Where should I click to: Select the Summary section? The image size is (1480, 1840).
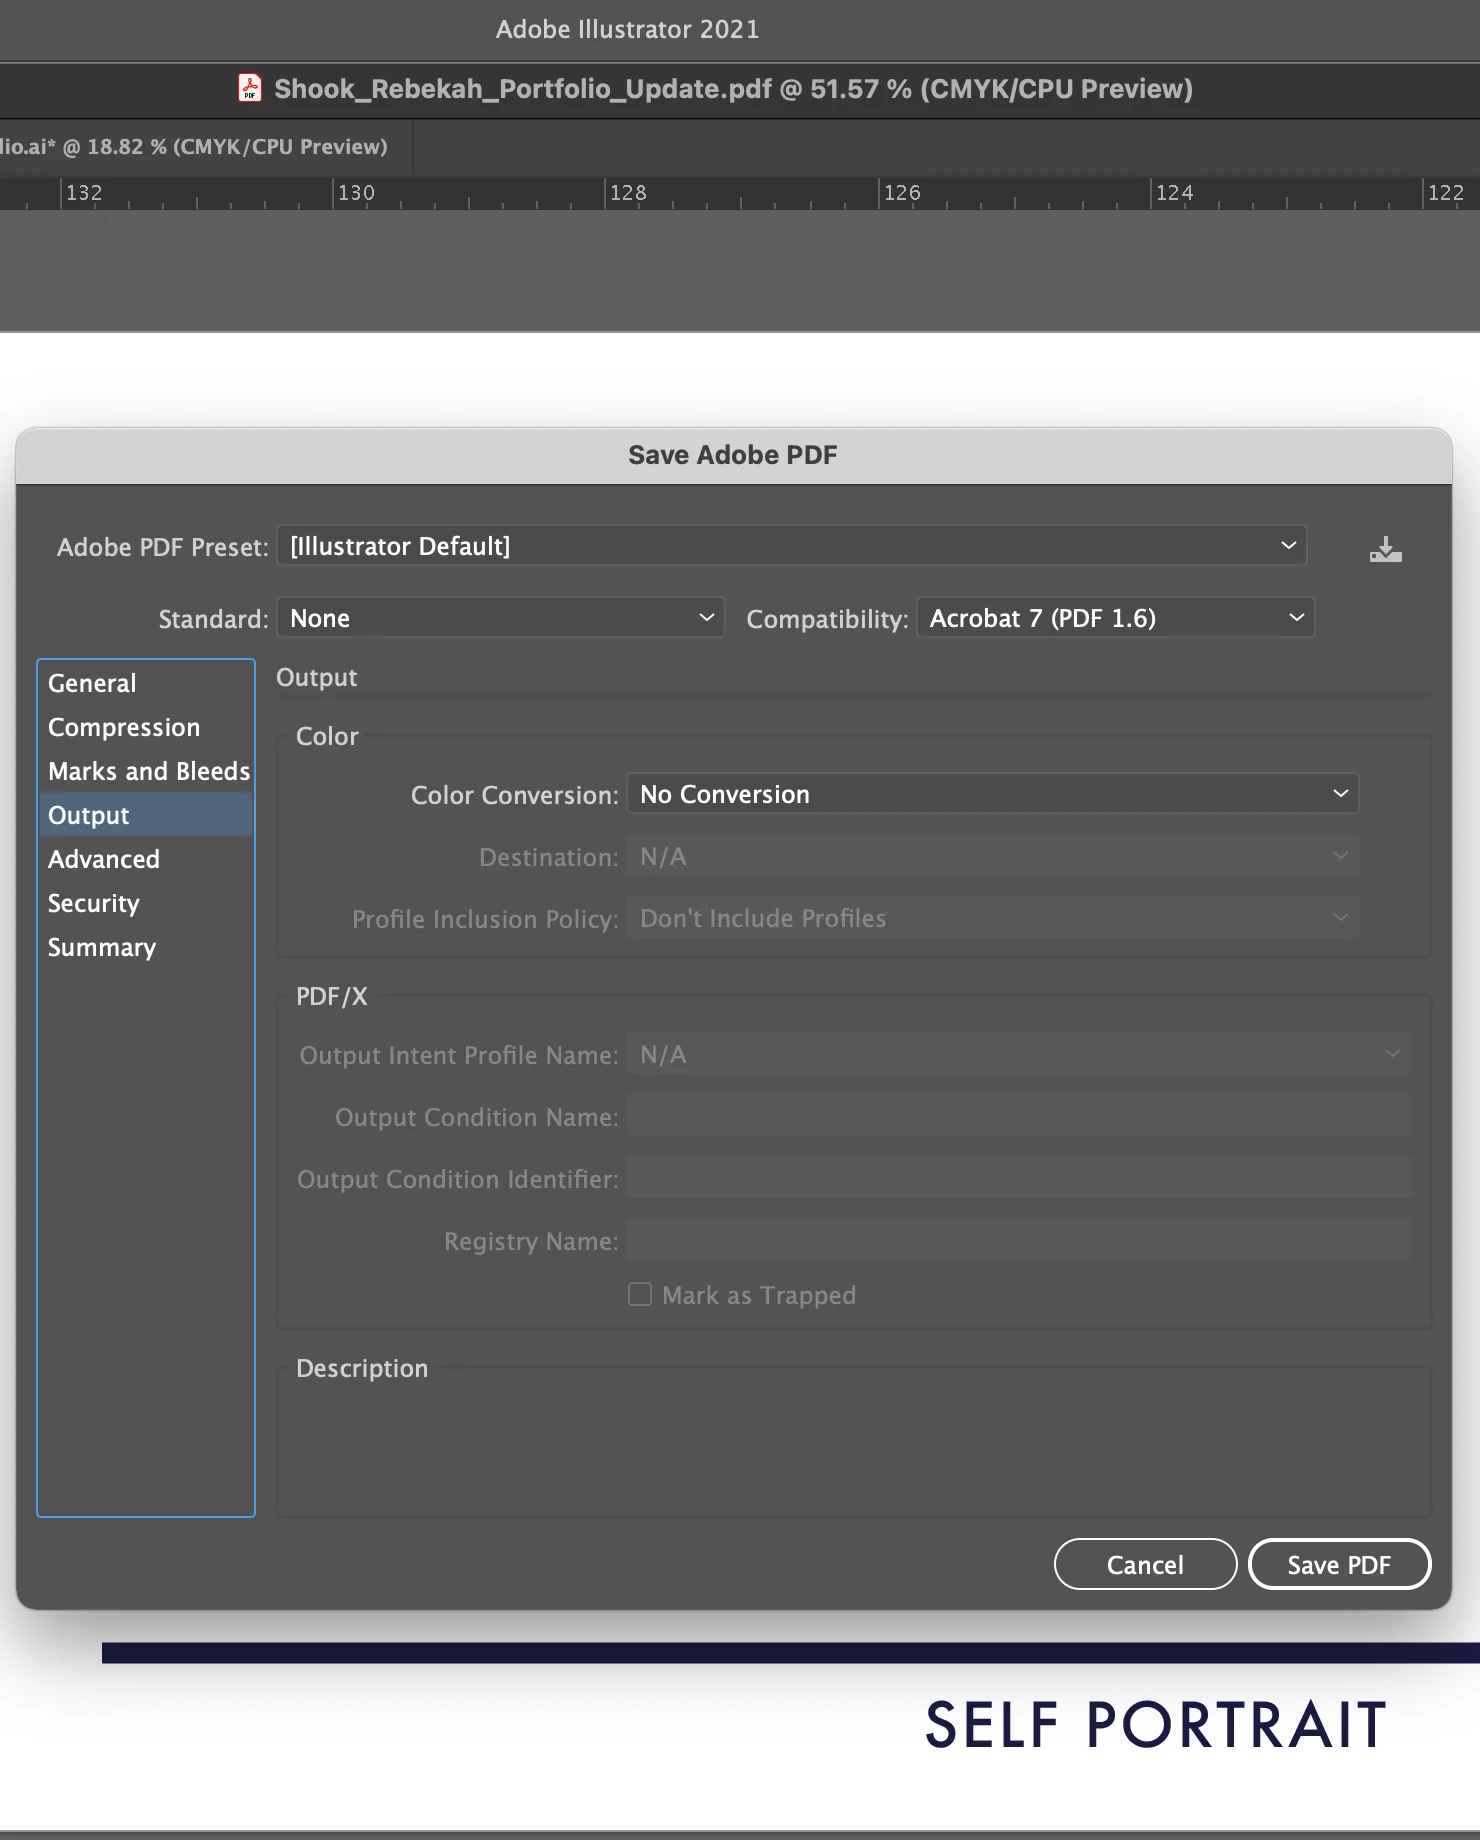146,947
